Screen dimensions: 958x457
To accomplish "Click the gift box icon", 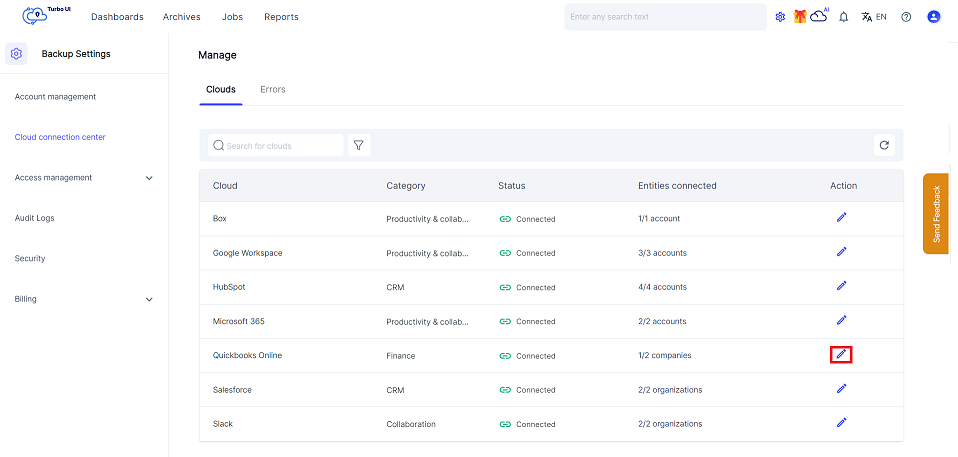I will point(800,16).
